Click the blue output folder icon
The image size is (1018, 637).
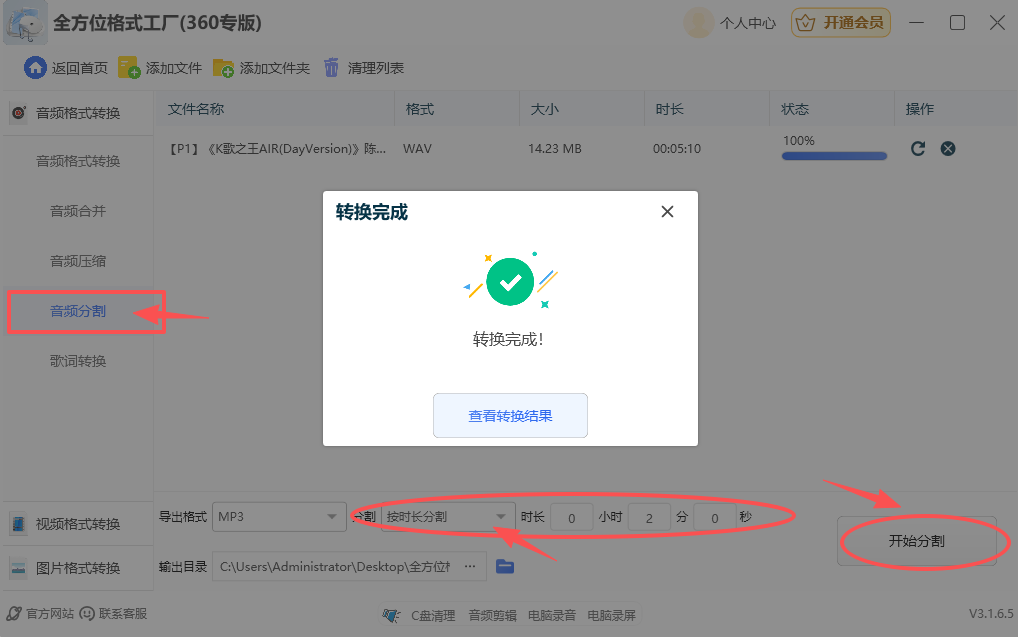505,566
